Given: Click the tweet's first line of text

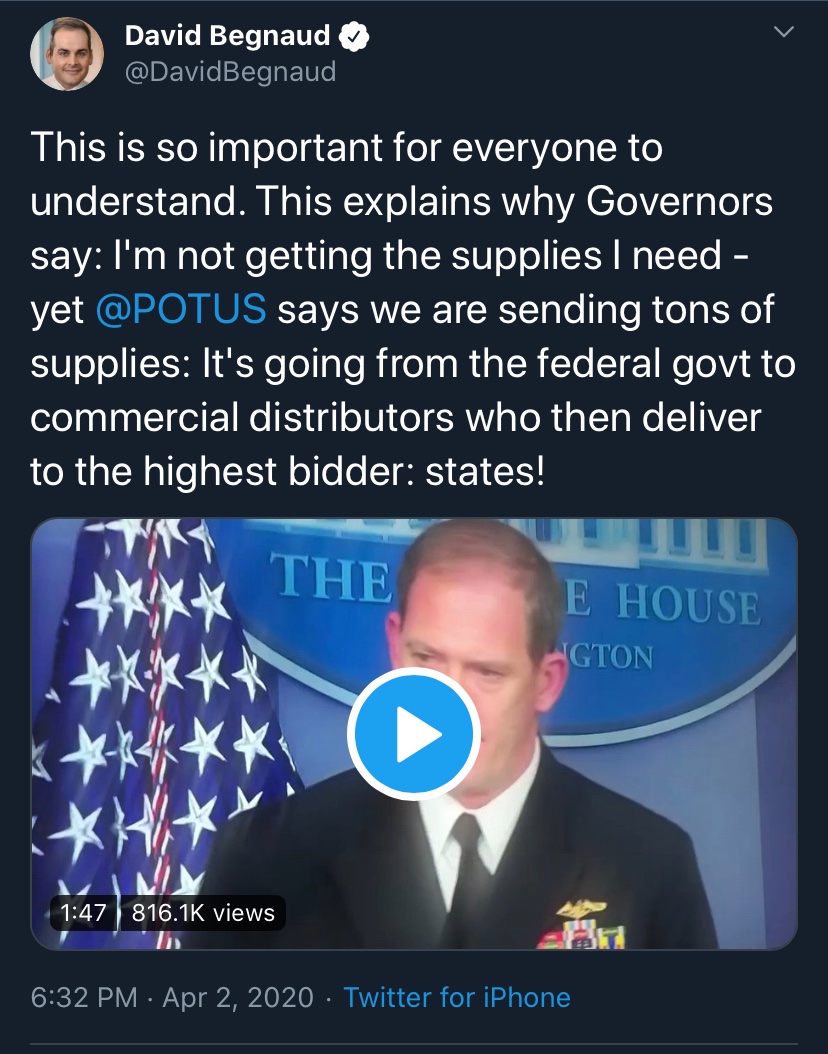Looking at the screenshot, I should [x=347, y=147].
